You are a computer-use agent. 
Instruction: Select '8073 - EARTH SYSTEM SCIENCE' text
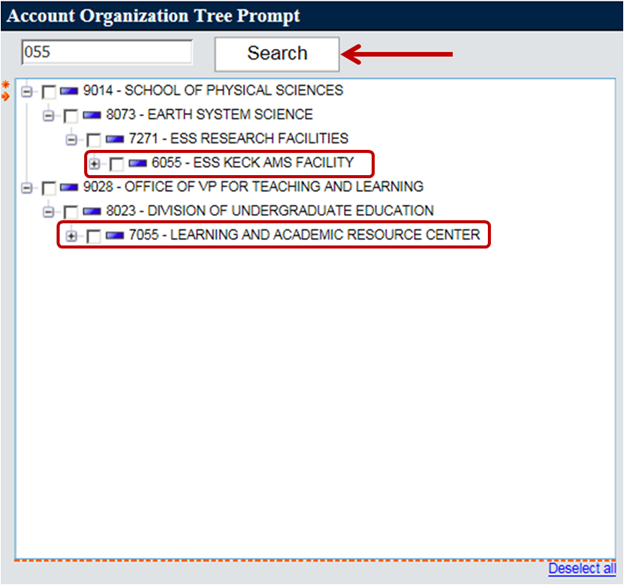coord(209,115)
